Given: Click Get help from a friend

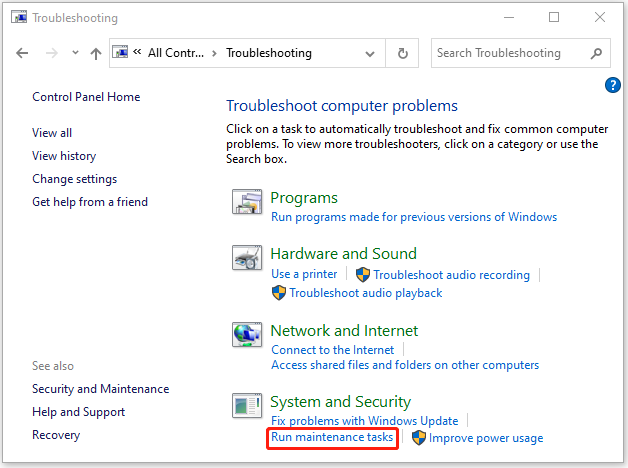Looking at the screenshot, I should [90, 202].
